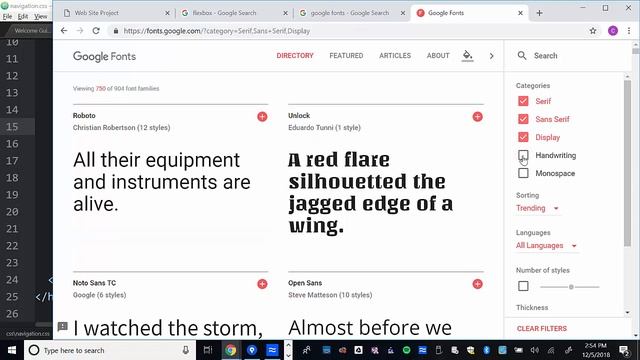640x360 pixels.
Task: Open the Trending sorting dropdown
Action: click(537, 208)
